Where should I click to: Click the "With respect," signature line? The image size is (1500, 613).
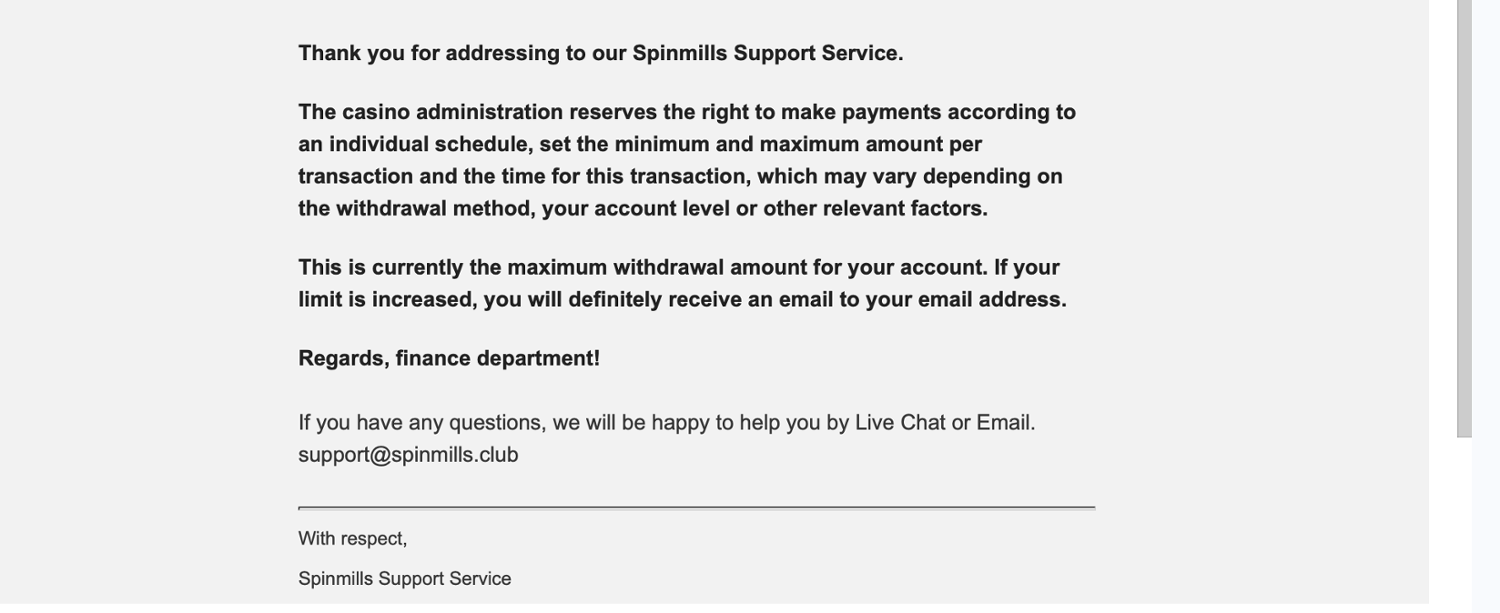(x=352, y=539)
